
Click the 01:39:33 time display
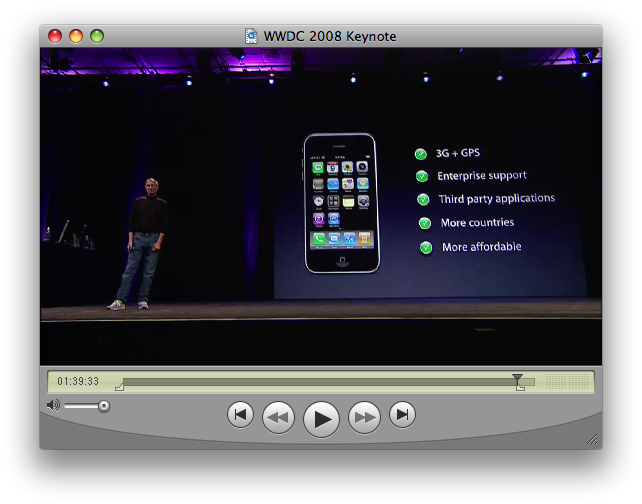pos(78,382)
